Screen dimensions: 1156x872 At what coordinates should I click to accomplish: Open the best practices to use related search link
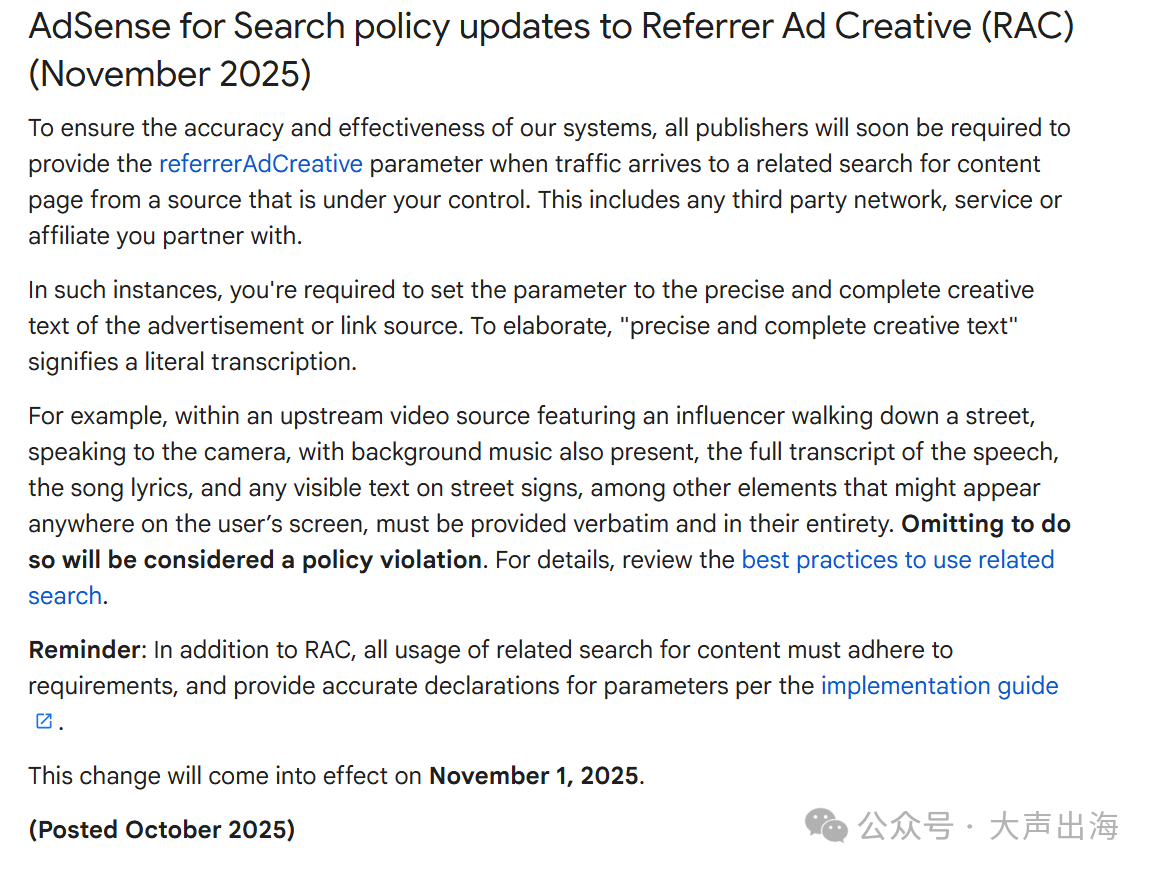(897, 560)
